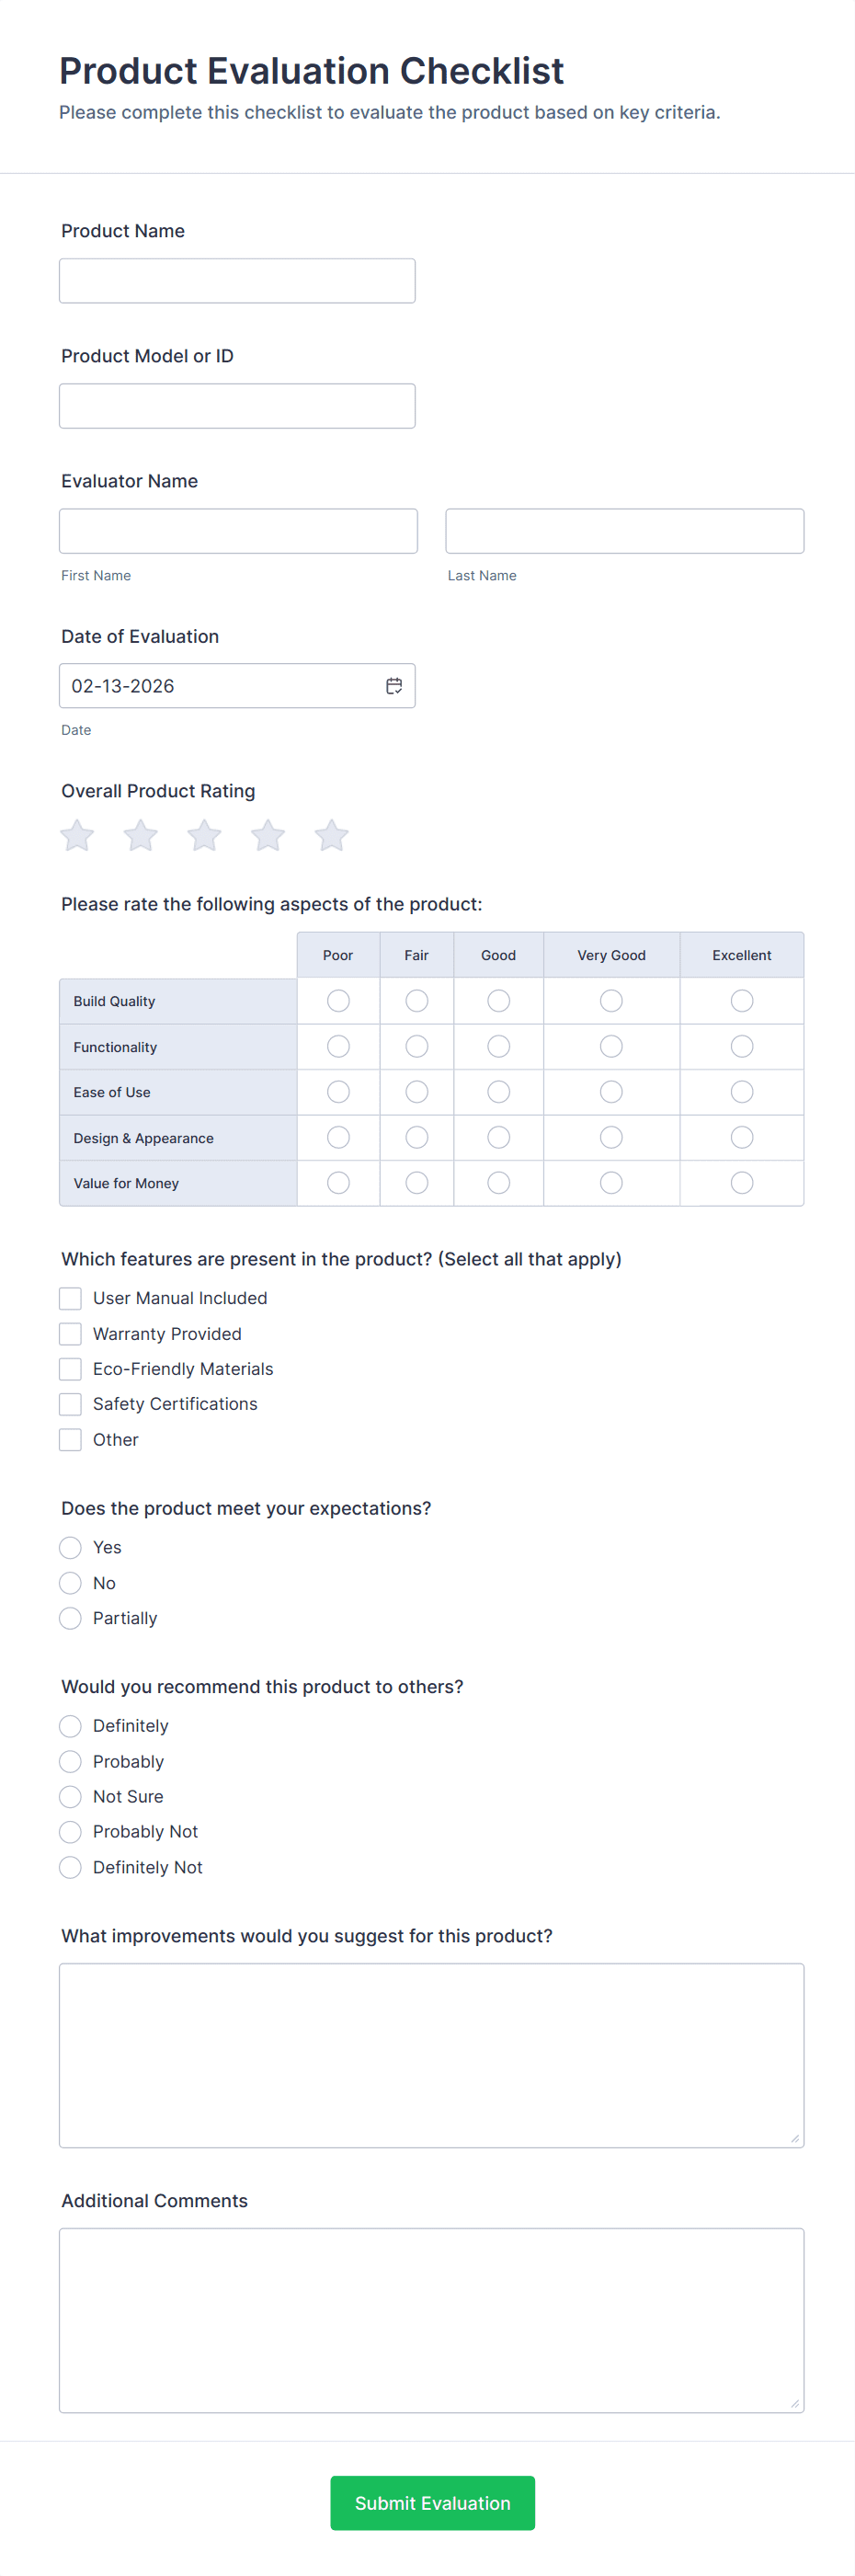Screen dimensions: 855x2576
Task: Pick the Probably Not recommendation option
Action: click(70, 1832)
